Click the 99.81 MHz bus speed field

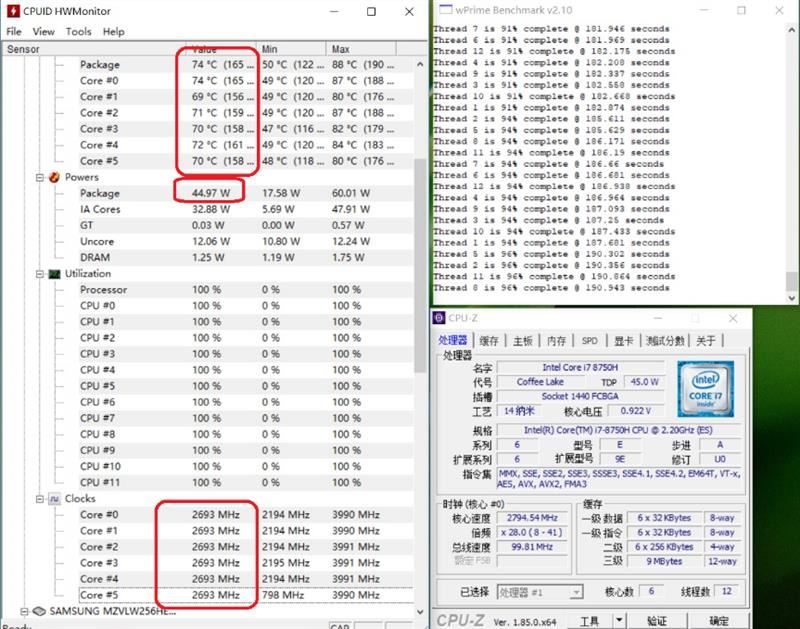tap(532, 547)
